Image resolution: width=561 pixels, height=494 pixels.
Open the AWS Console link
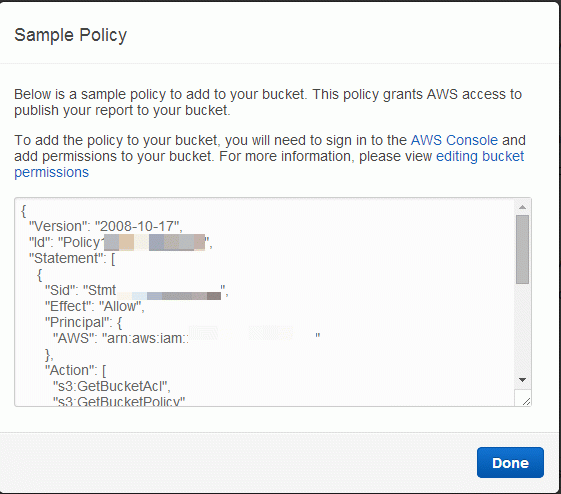pos(454,140)
